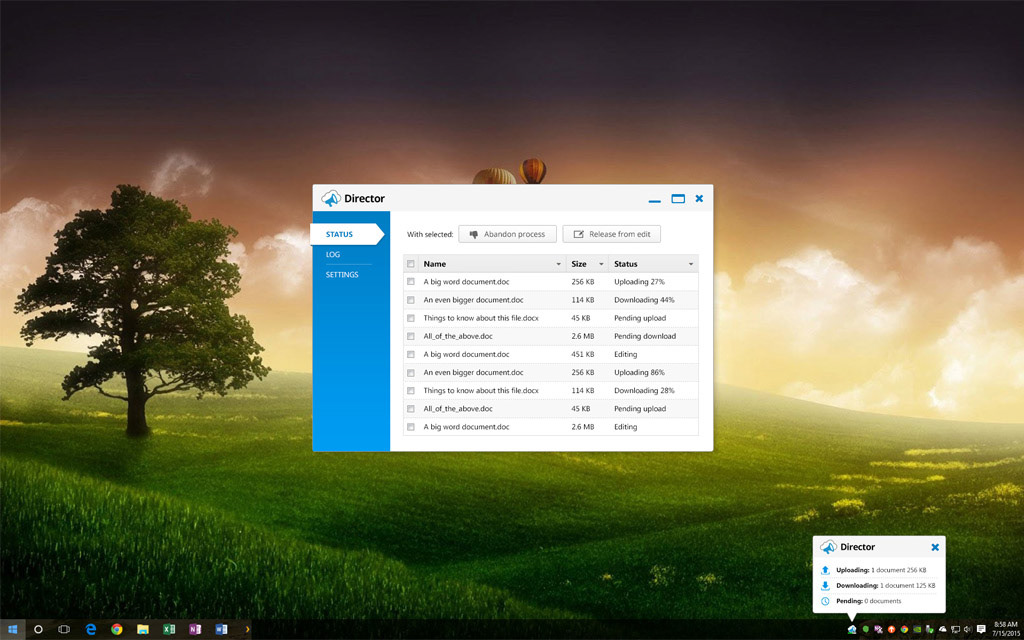Check the row showing Uploading 86%
This screenshot has width=1024, height=640.
(411, 372)
